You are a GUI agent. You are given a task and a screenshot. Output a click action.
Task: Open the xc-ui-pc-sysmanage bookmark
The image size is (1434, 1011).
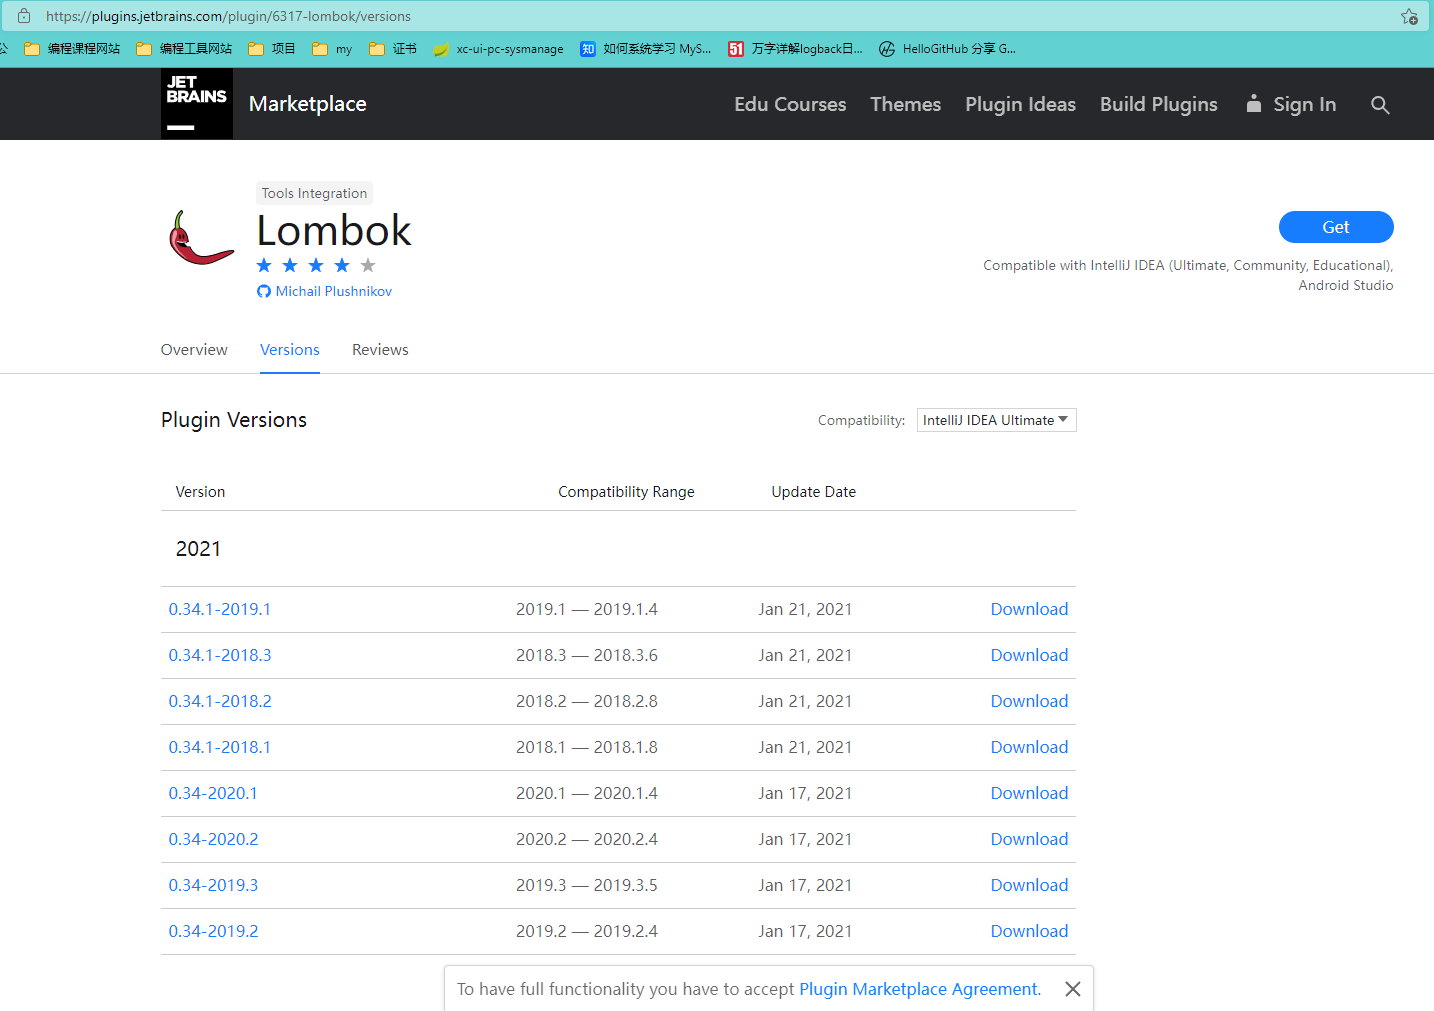tap(498, 49)
